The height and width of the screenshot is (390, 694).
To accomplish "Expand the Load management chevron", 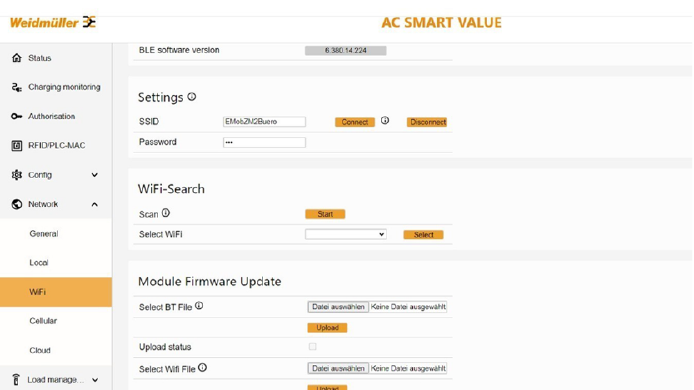I will [x=95, y=380].
